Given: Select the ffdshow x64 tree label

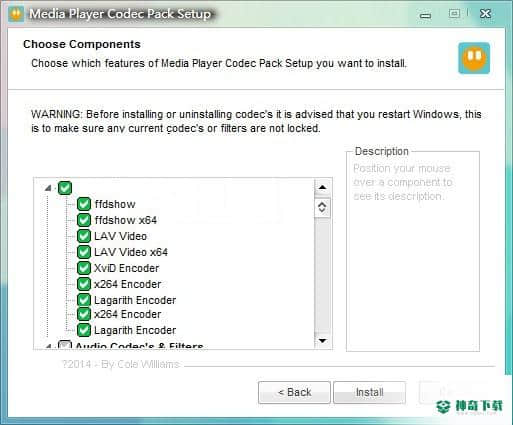Looking at the screenshot, I should point(126,220).
